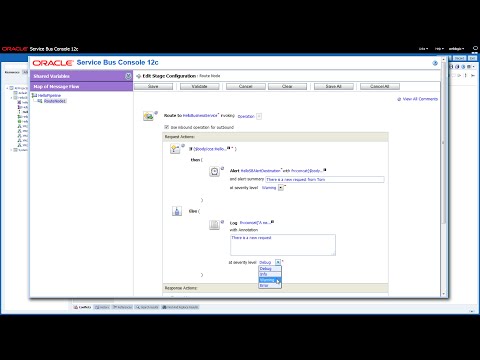
Task: Select RouteNode1 in message flow tree
Action: pos(55,101)
